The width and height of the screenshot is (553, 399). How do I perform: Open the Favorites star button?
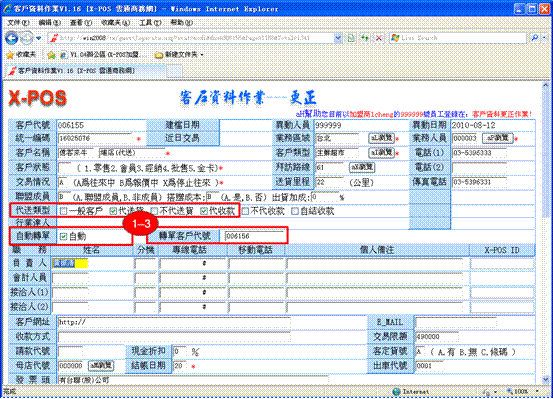(x=22, y=55)
